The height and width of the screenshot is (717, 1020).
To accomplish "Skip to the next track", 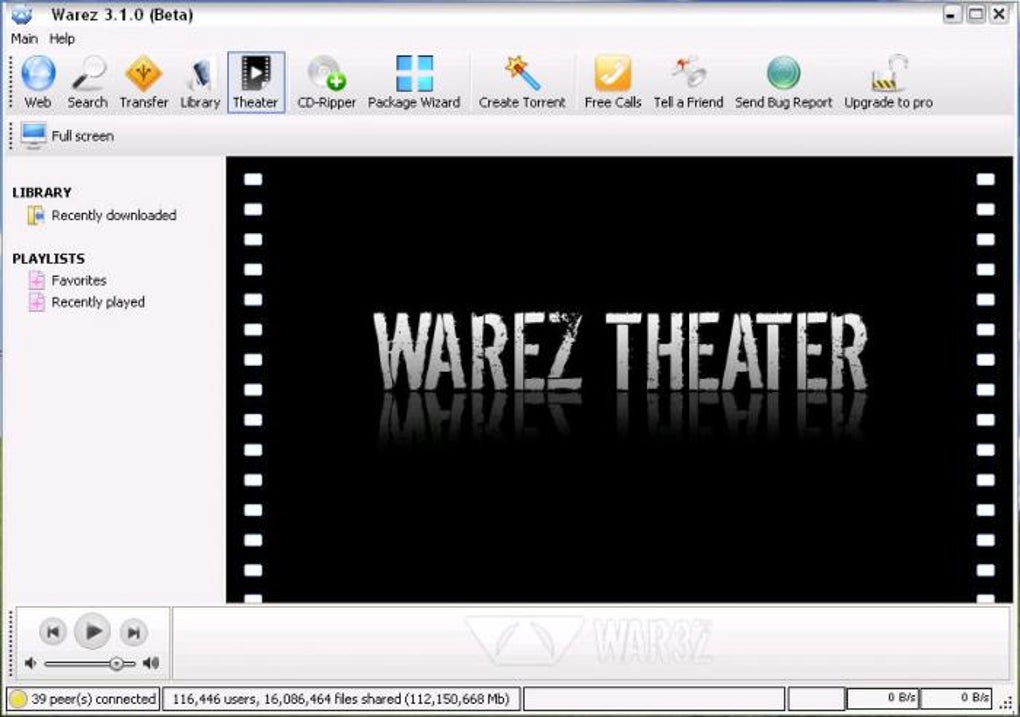I will (x=133, y=632).
